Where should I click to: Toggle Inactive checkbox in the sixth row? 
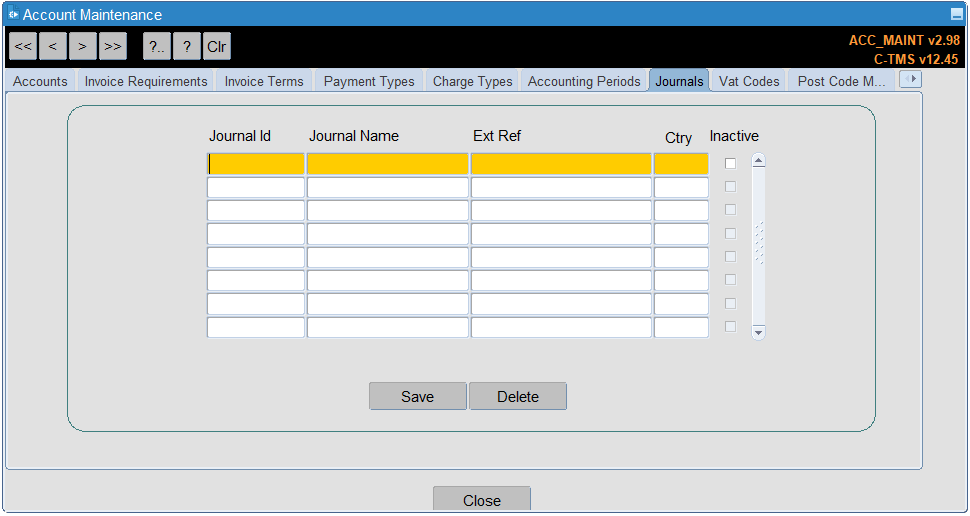click(x=731, y=280)
